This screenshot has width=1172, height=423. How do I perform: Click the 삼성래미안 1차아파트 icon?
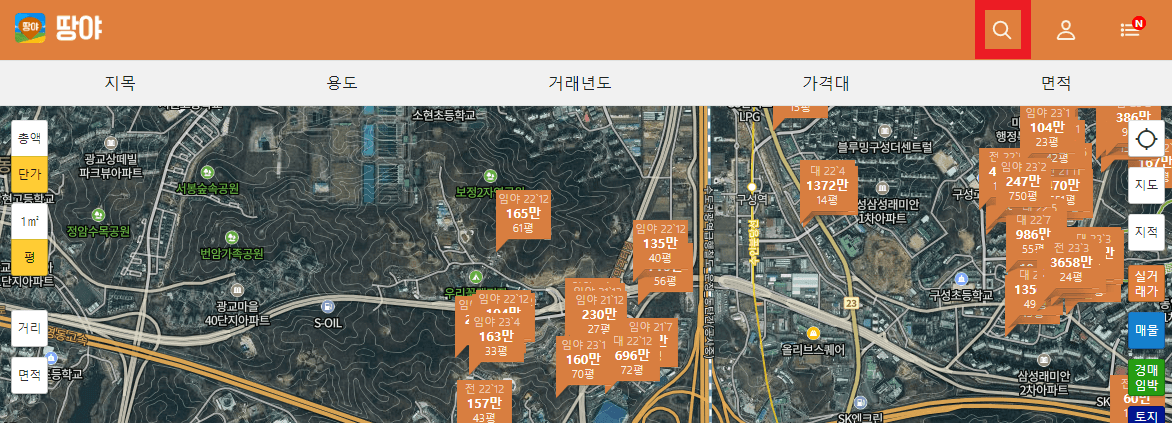[883, 186]
